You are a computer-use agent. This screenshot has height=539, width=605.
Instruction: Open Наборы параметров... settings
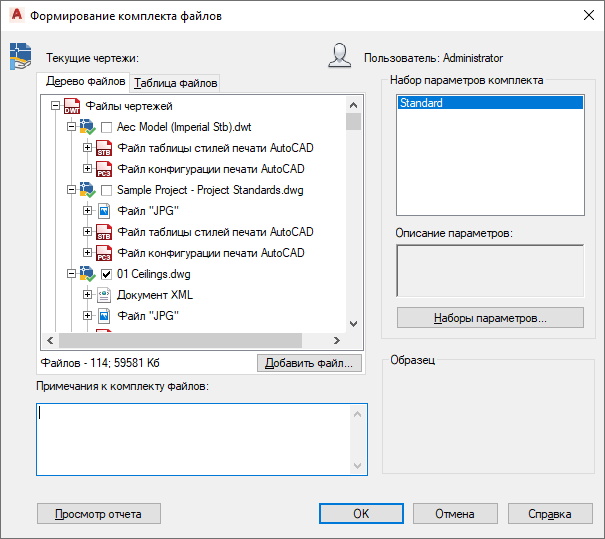490,319
